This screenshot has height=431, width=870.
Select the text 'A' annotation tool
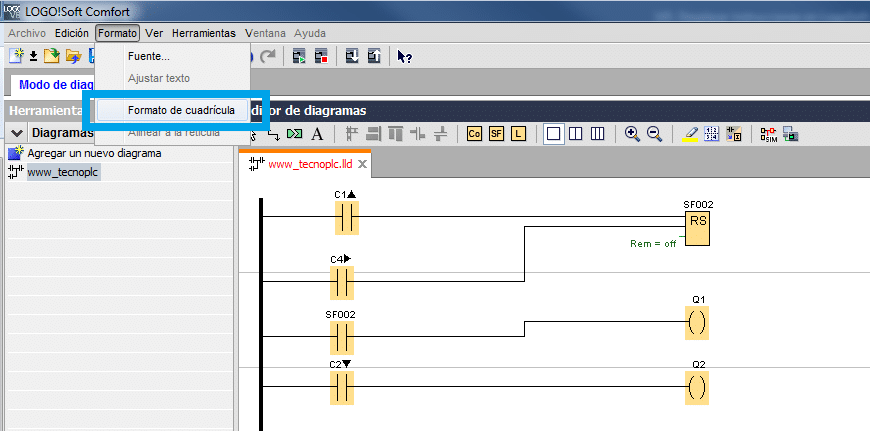317,134
